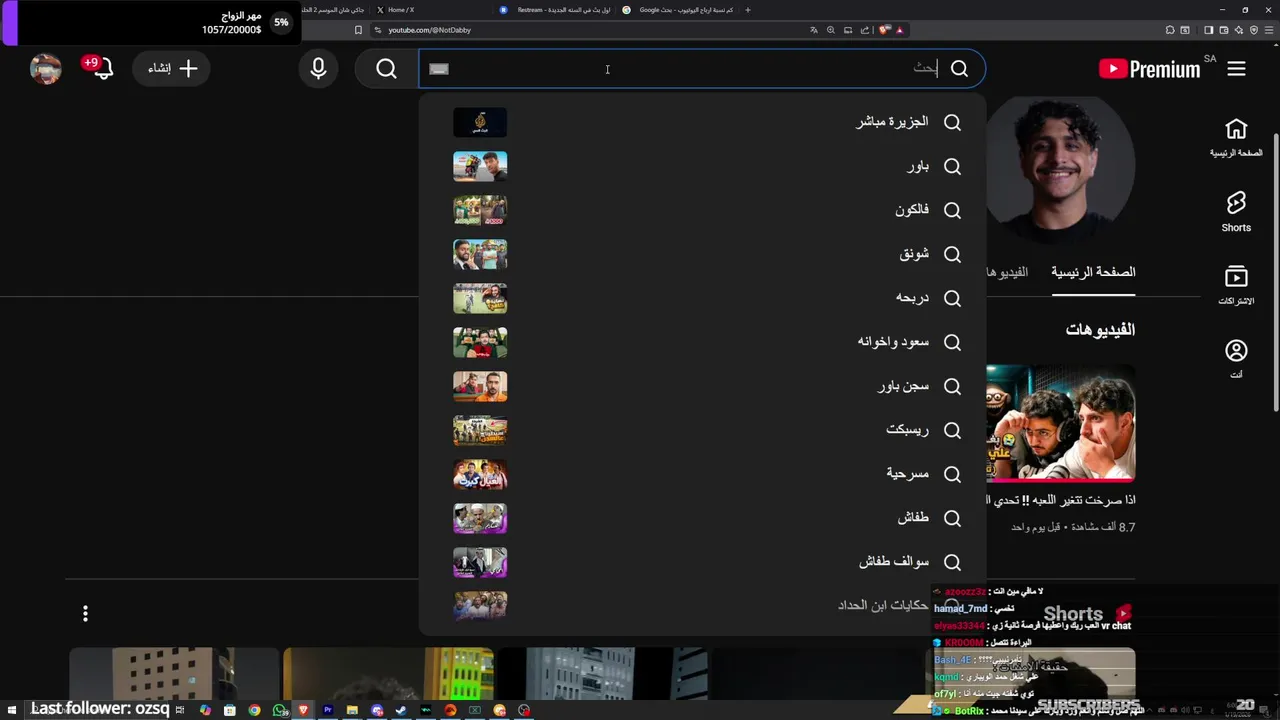Viewport: 1280px width, 720px height.
Task: Click the search magnifier inside the search box
Action: click(x=959, y=69)
